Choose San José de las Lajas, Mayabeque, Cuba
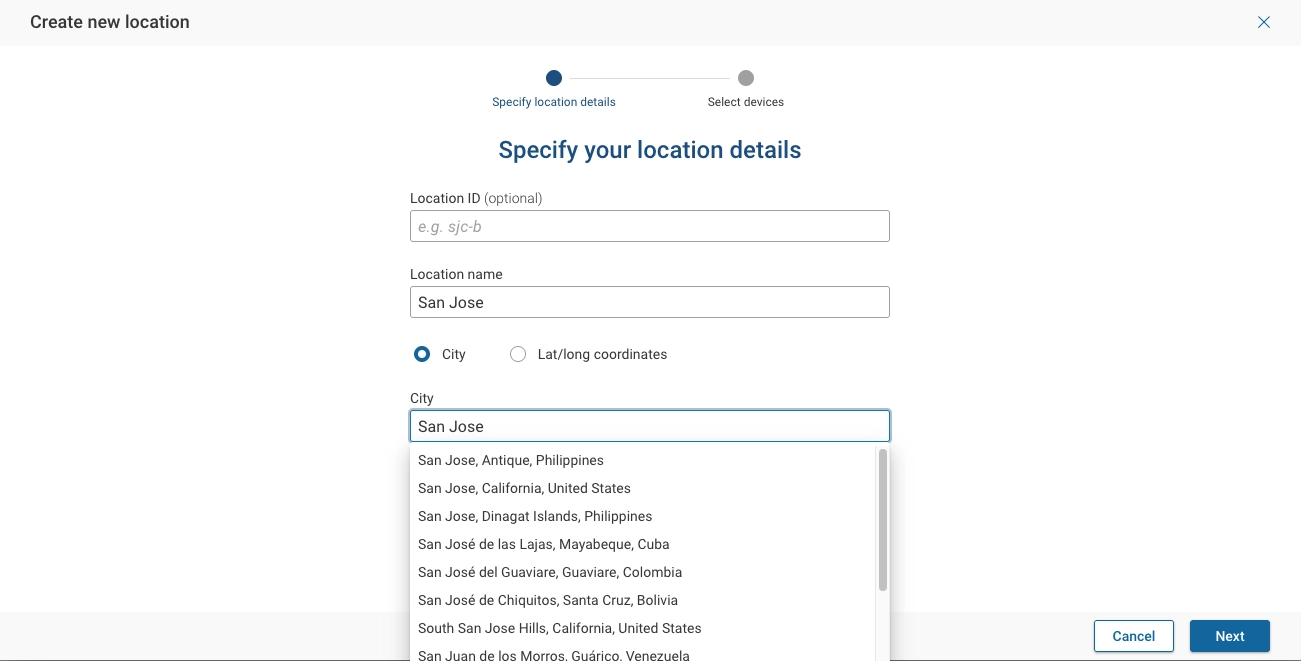Screen dimensions: 1301x661 (543, 544)
